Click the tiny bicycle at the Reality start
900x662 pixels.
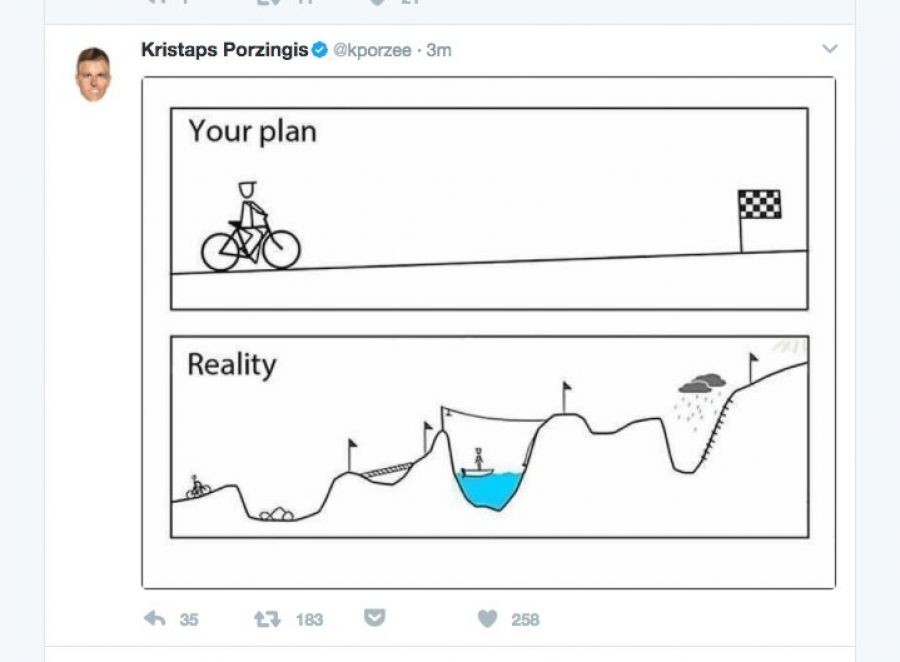coord(198,487)
